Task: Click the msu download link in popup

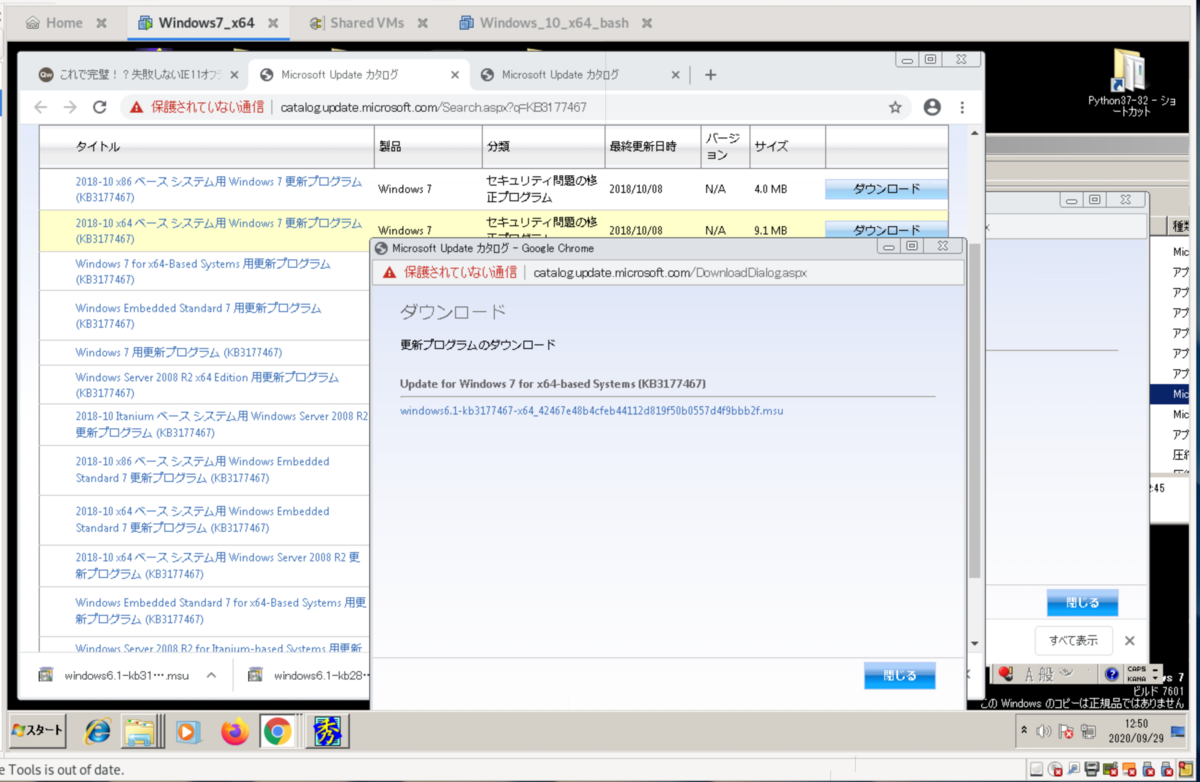Action: click(591, 410)
